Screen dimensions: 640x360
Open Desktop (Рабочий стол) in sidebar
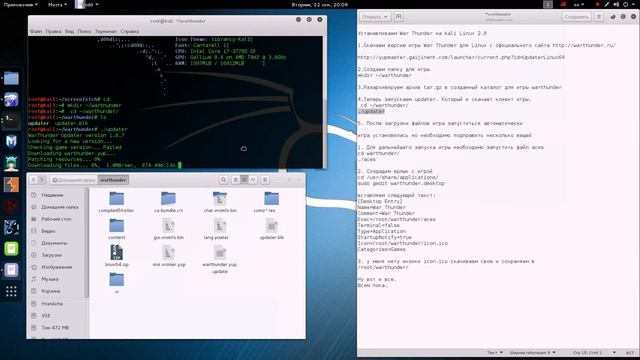pyautogui.click(x=56, y=219)
